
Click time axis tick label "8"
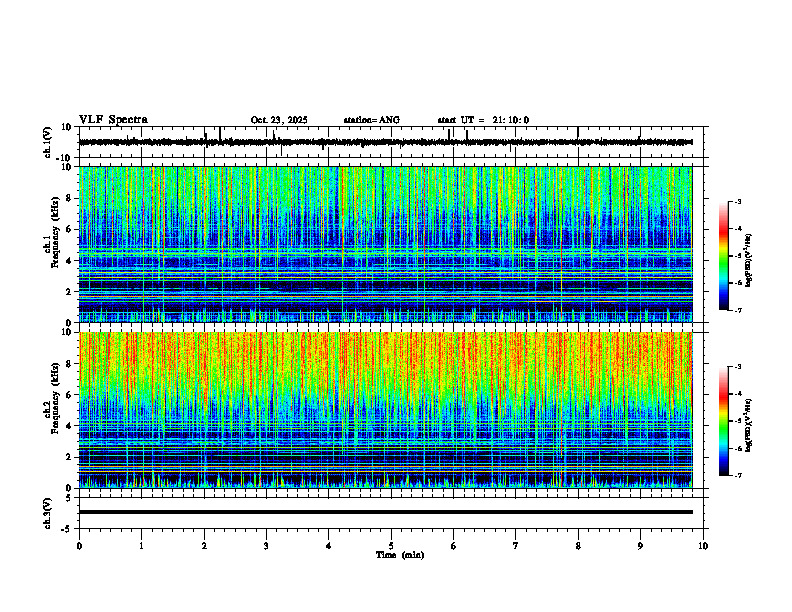click(578, 546)
